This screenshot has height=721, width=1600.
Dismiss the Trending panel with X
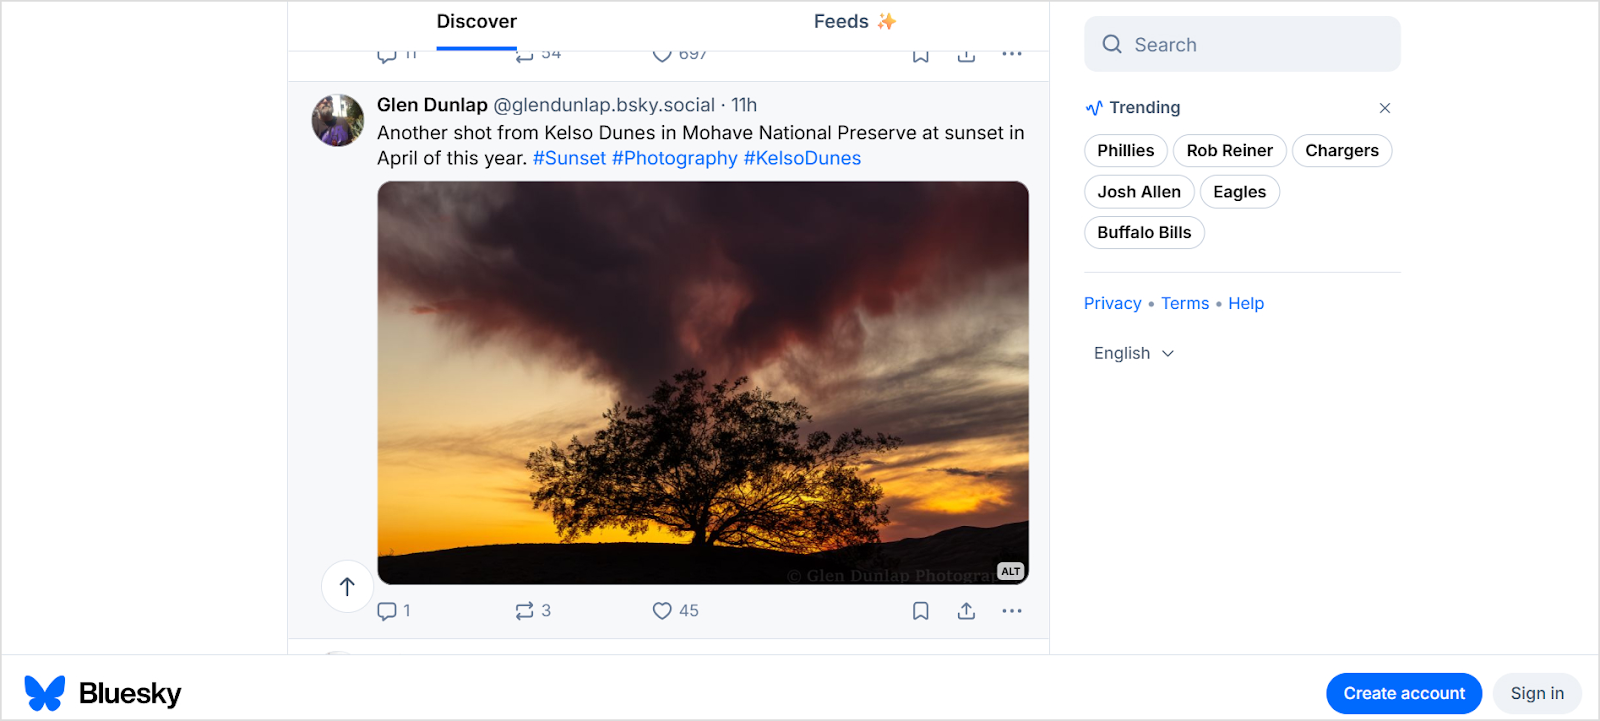pyautogui.click(x=1385, y=108)
